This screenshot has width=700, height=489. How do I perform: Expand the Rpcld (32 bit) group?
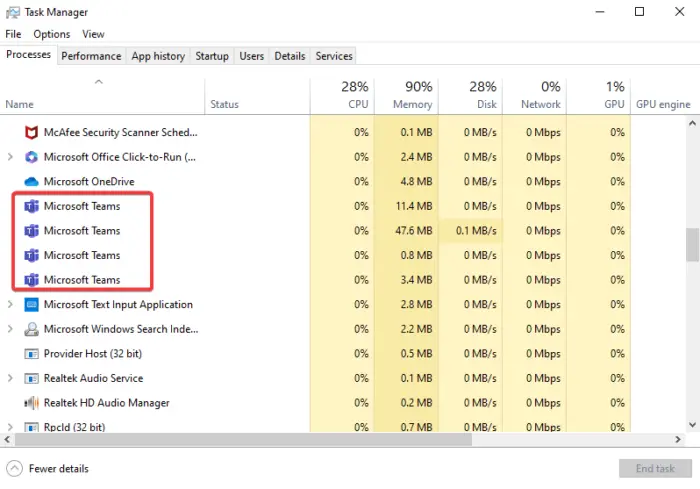click(10, 427)
